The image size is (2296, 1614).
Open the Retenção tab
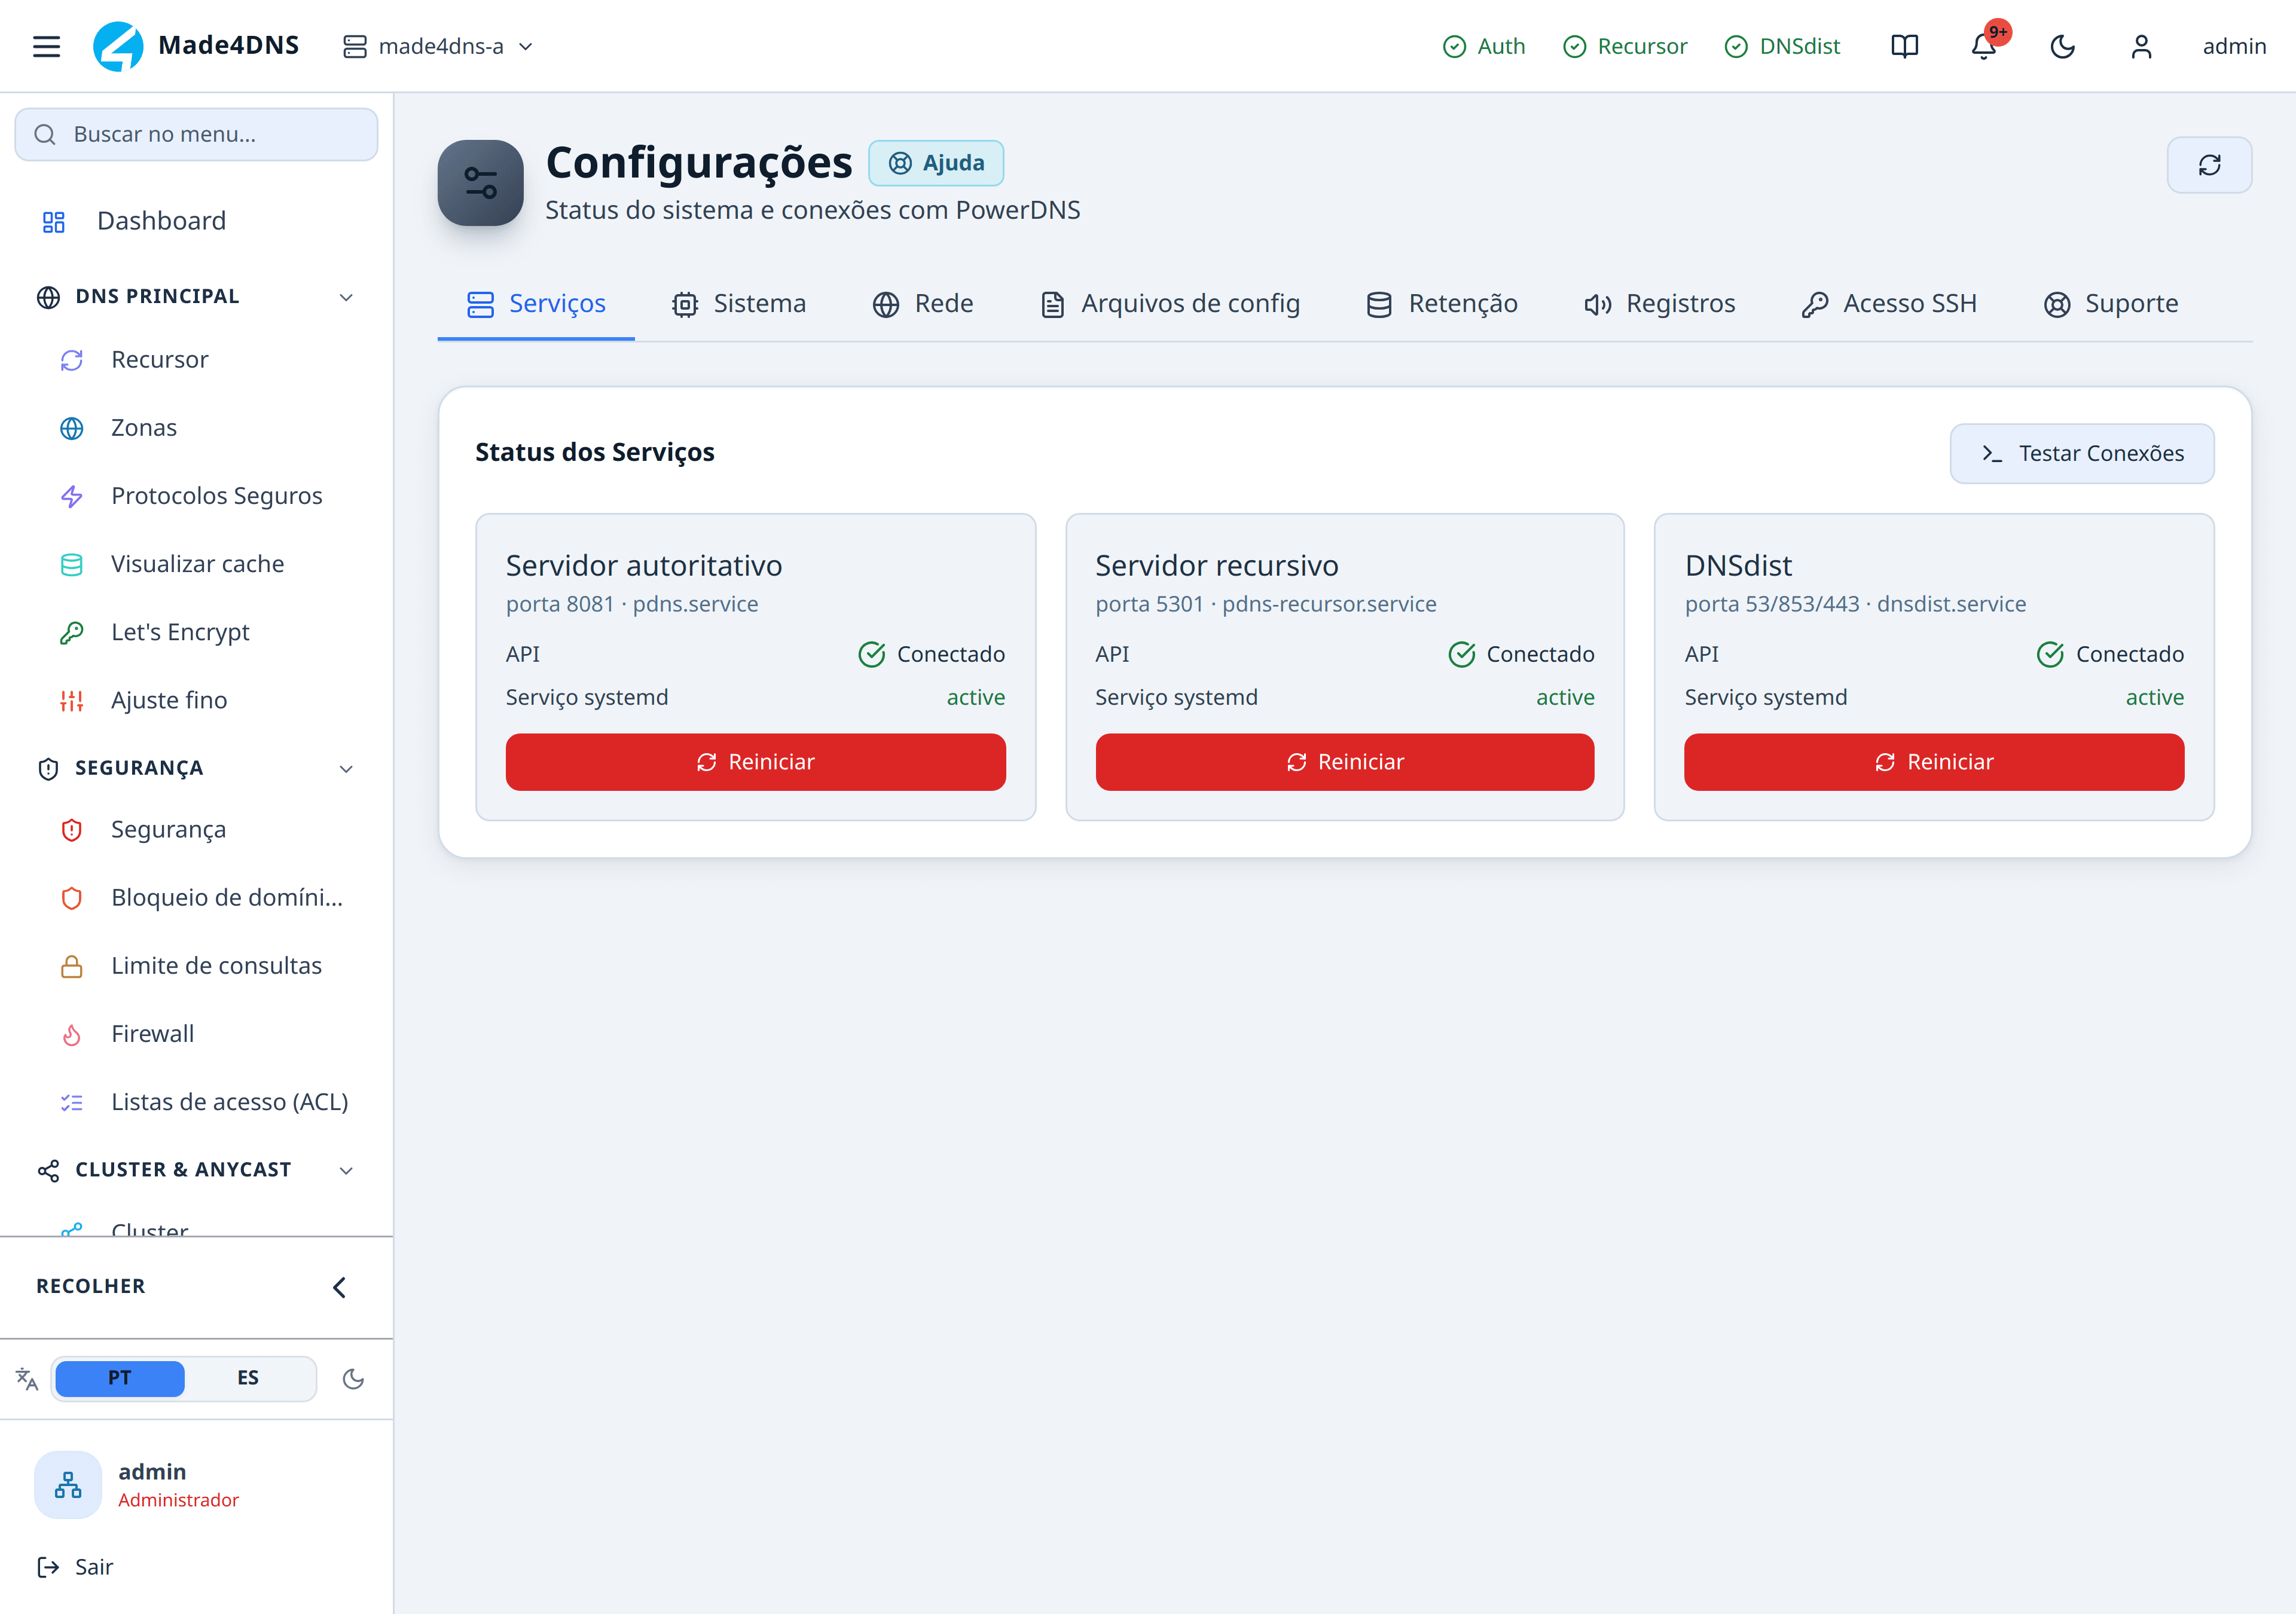pos(1442,304)
